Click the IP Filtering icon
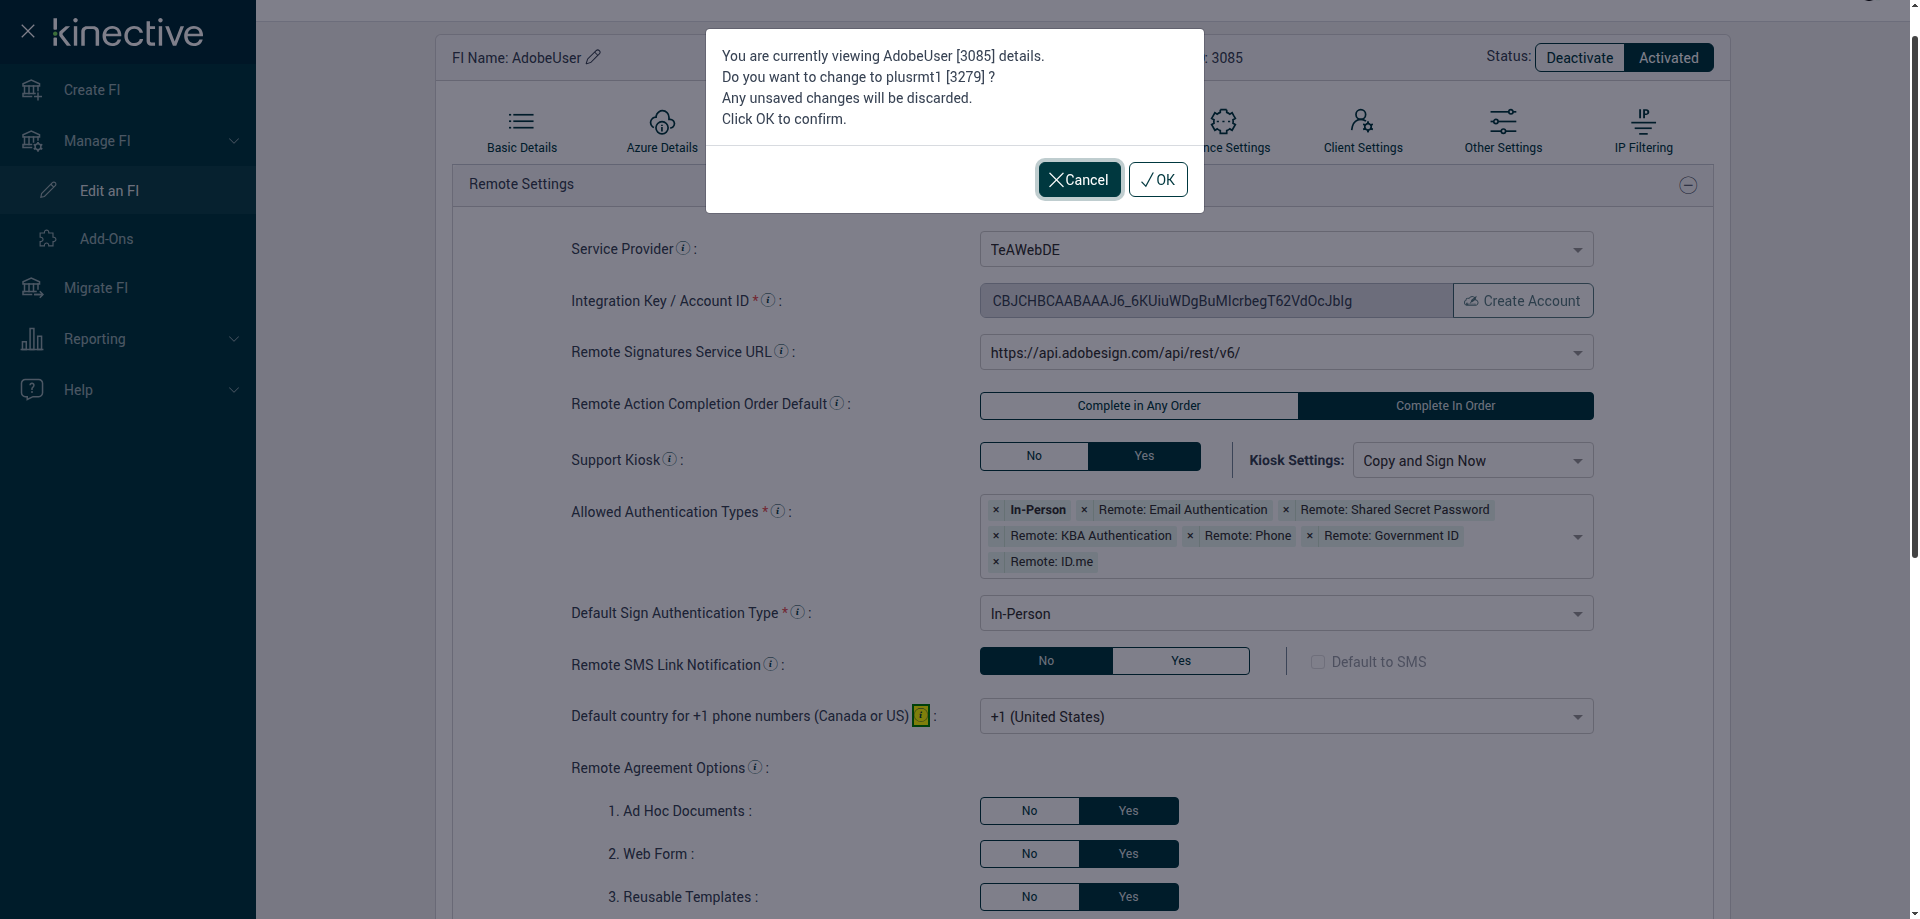The image size is (1920, 919). [1643, 122]
